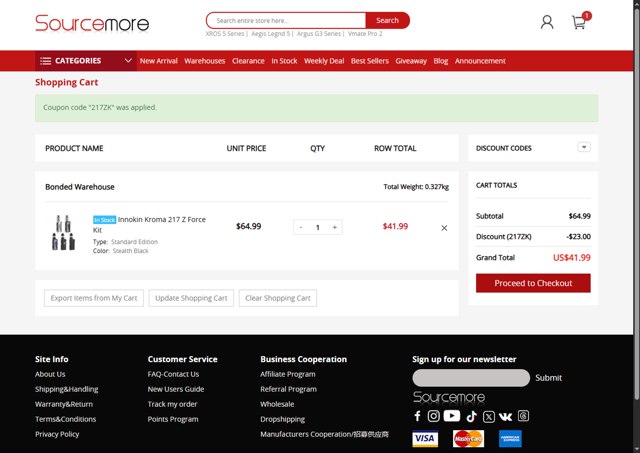Open Threads social icon in footer
640x453 pixels.
[x=523, y=416]
